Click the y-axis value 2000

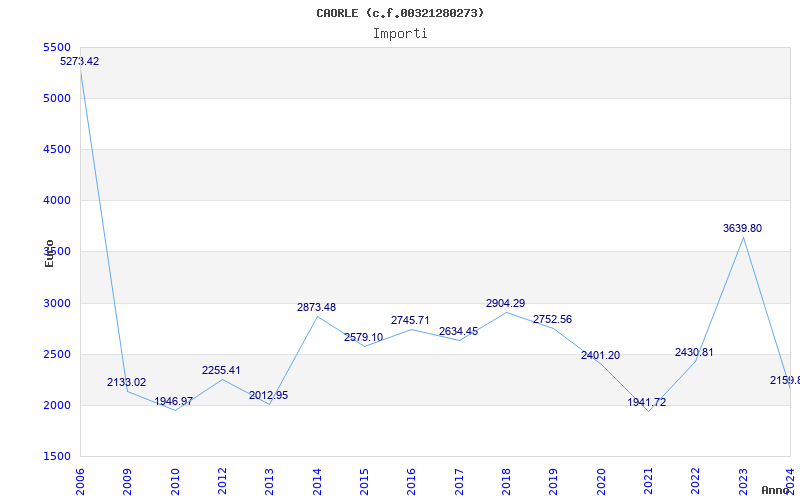click(x=57, y=405)
